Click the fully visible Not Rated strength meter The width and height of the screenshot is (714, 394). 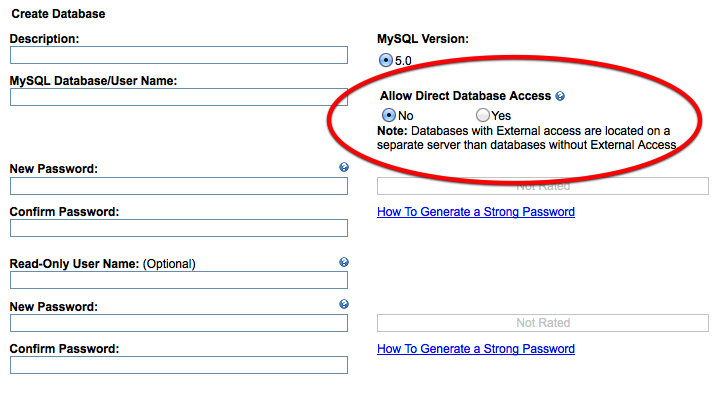(543, 323)
